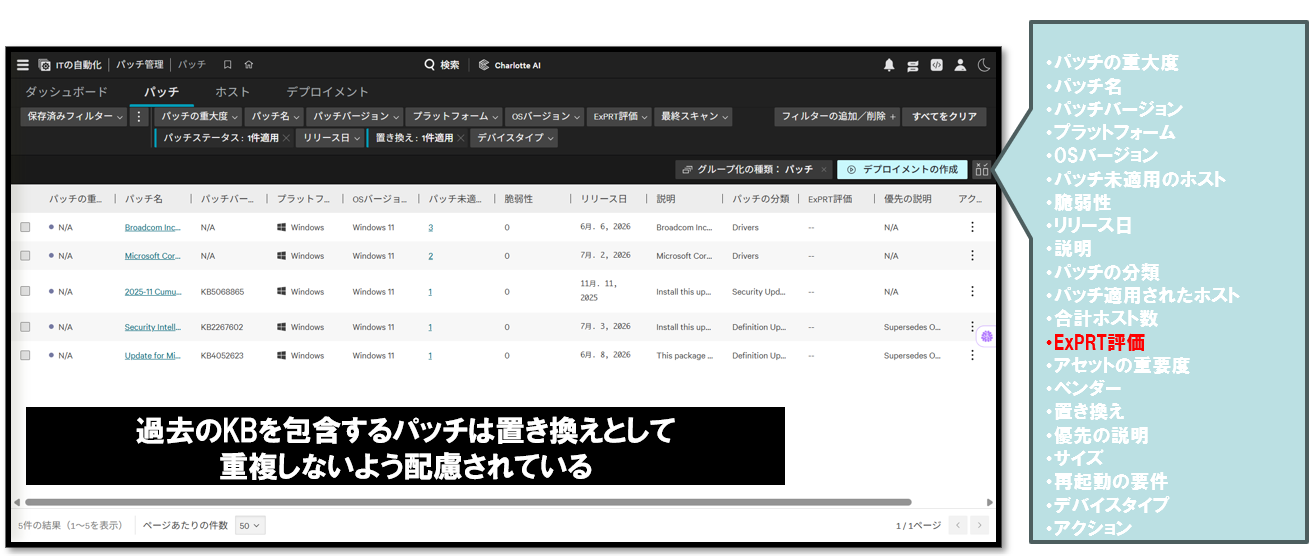The width and height of the screenshot is (1315, 556).
Task: Open the 2025-11 Cumu patch link
Action: [x=153, y=292]
